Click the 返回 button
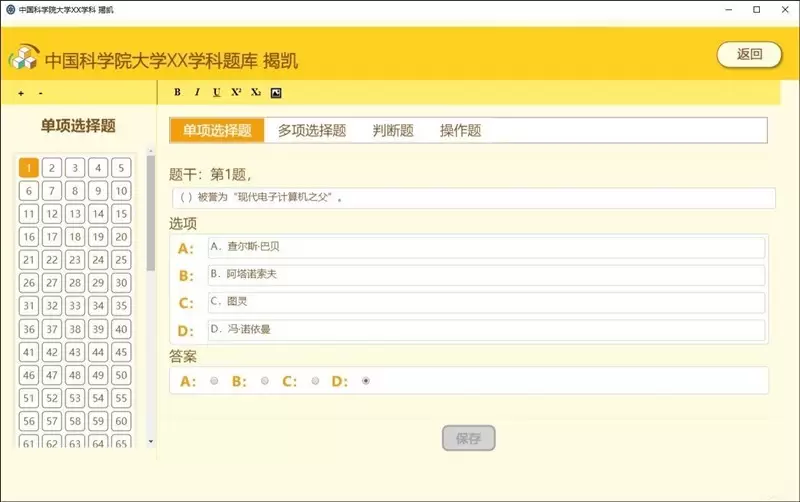This screenshot has width=800, height=502. coord(749,55)
